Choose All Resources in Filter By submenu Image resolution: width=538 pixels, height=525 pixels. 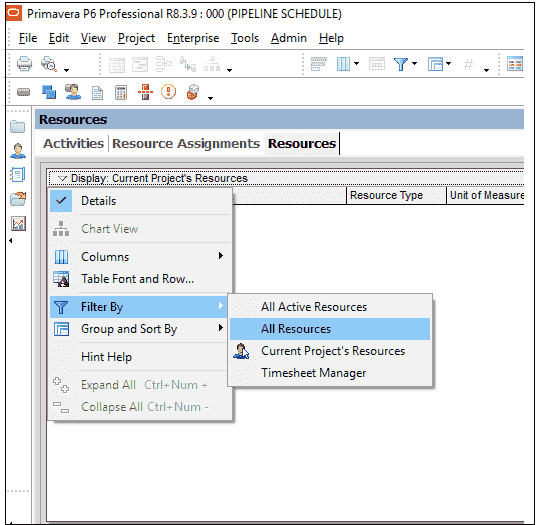(x=330, y=329)
